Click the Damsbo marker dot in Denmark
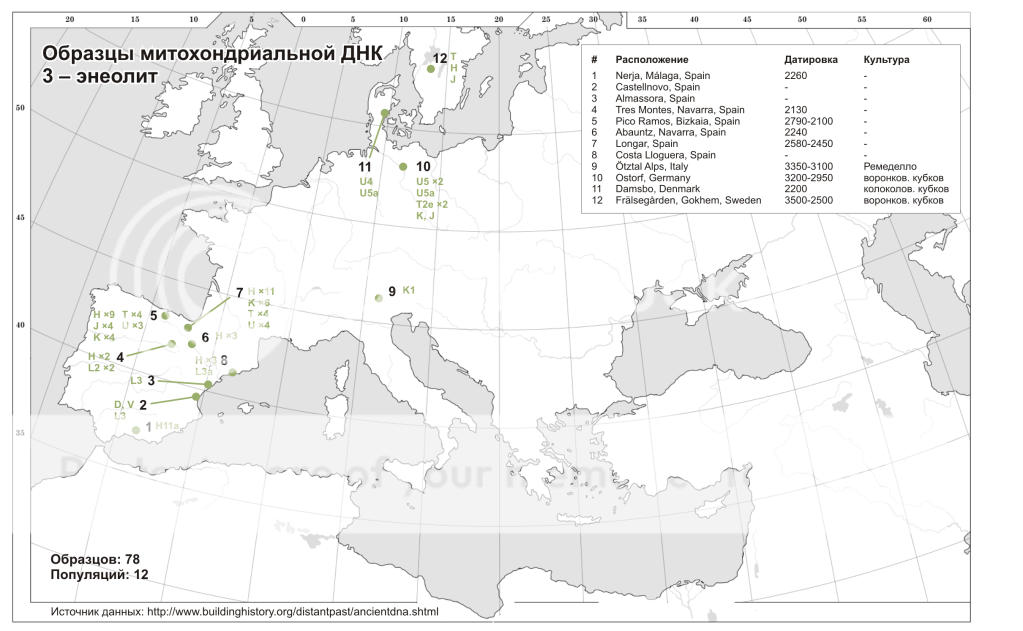The width and height of the screenshot is (1023, 631). 386,114
